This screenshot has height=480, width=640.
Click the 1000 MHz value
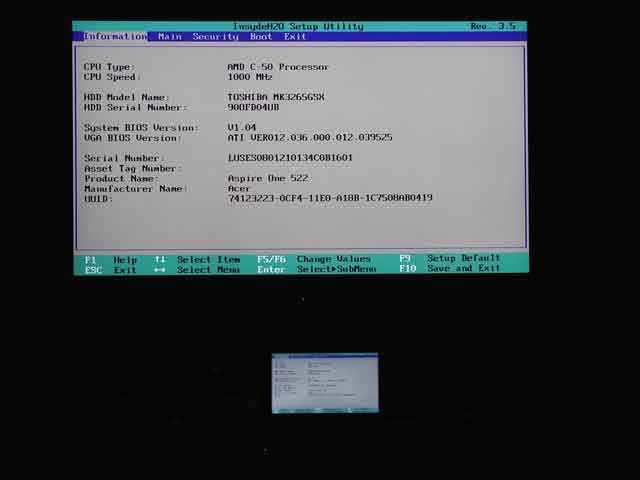tap(250, 77)
